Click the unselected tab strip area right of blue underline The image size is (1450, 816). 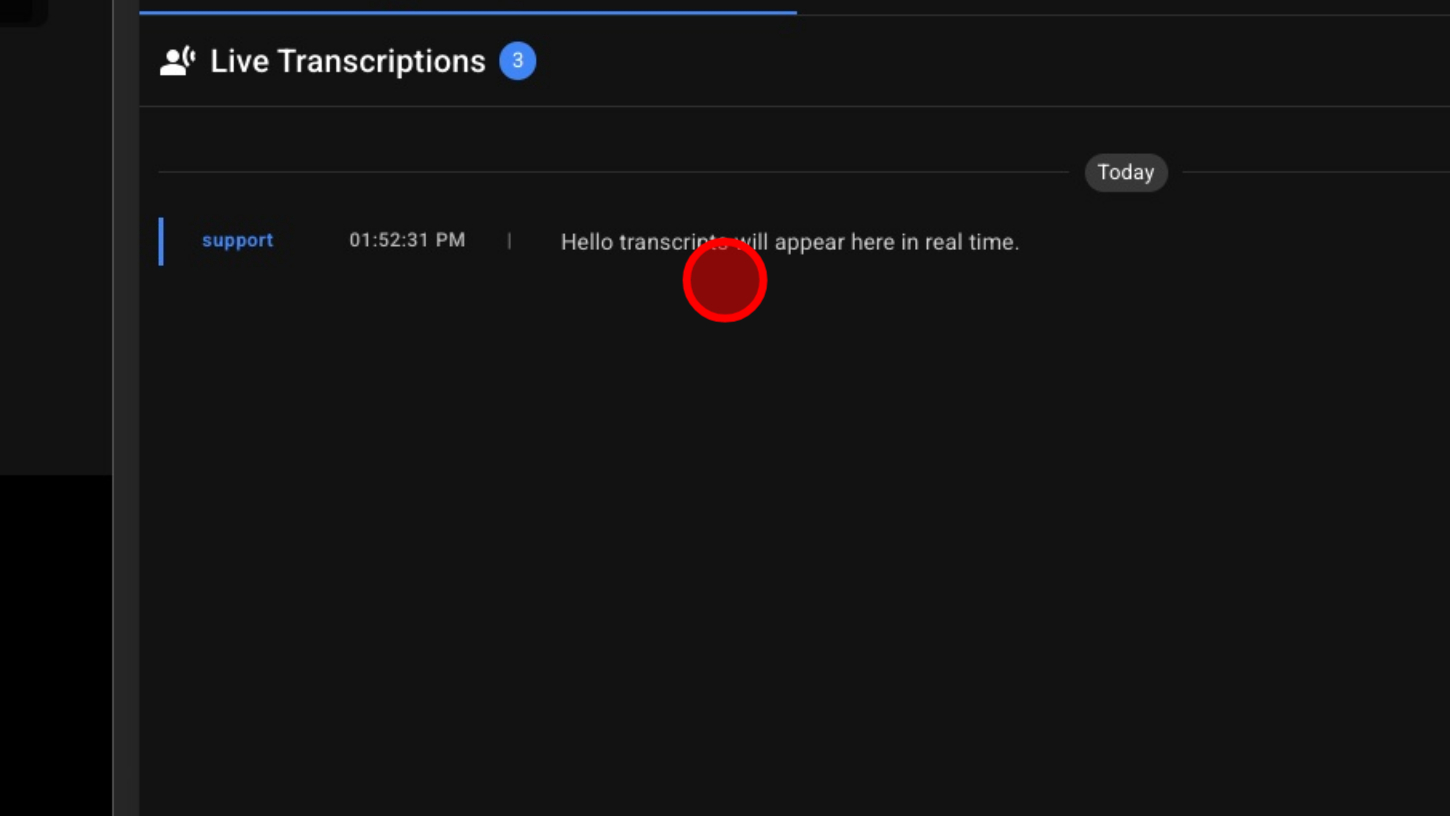pos(1123,8)
